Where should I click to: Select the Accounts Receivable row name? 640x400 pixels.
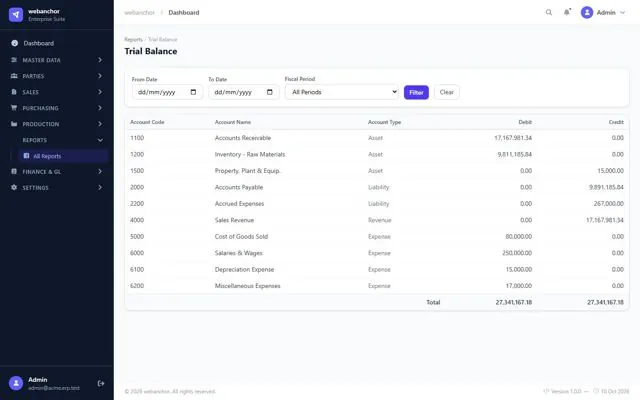point(243,138)
